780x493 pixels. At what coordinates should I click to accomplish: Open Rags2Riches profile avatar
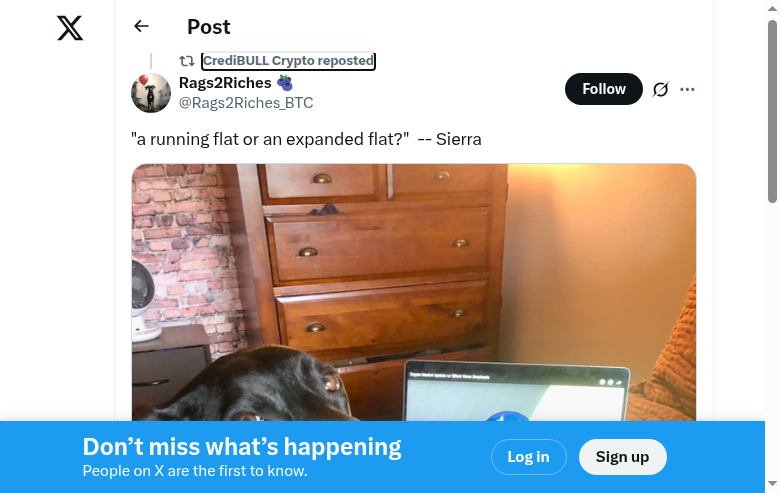click(x=151, y=93)
